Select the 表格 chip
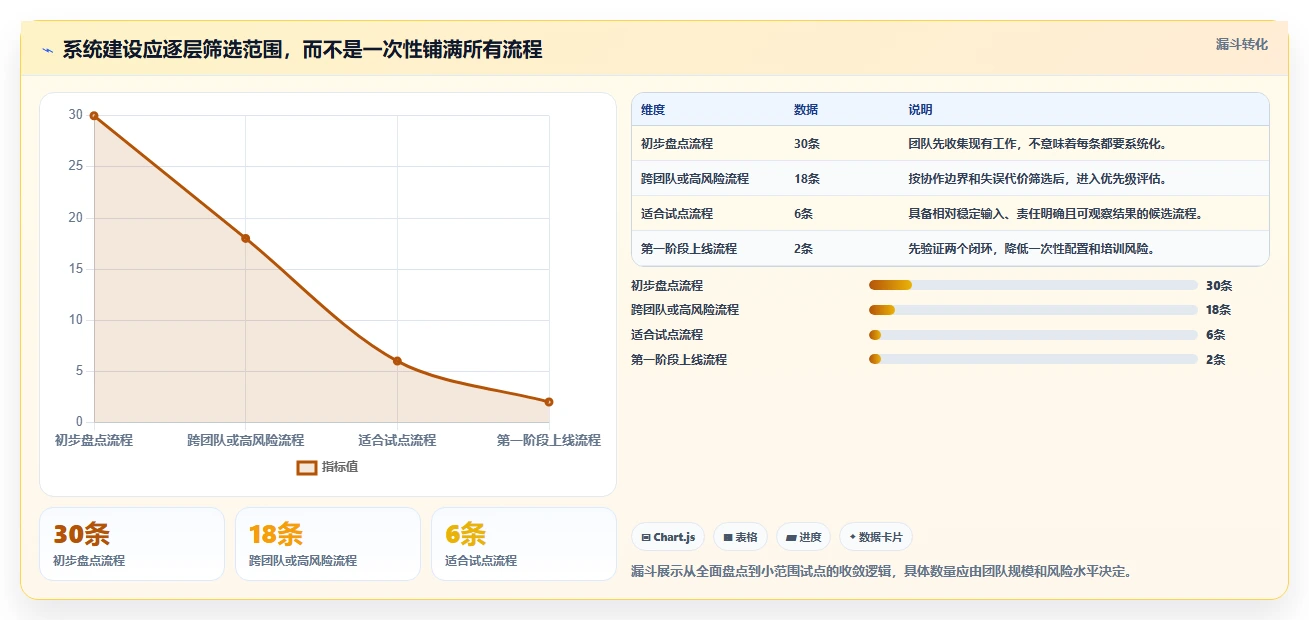The height and width of the screenshot is (620, 1309). point(740,537)
